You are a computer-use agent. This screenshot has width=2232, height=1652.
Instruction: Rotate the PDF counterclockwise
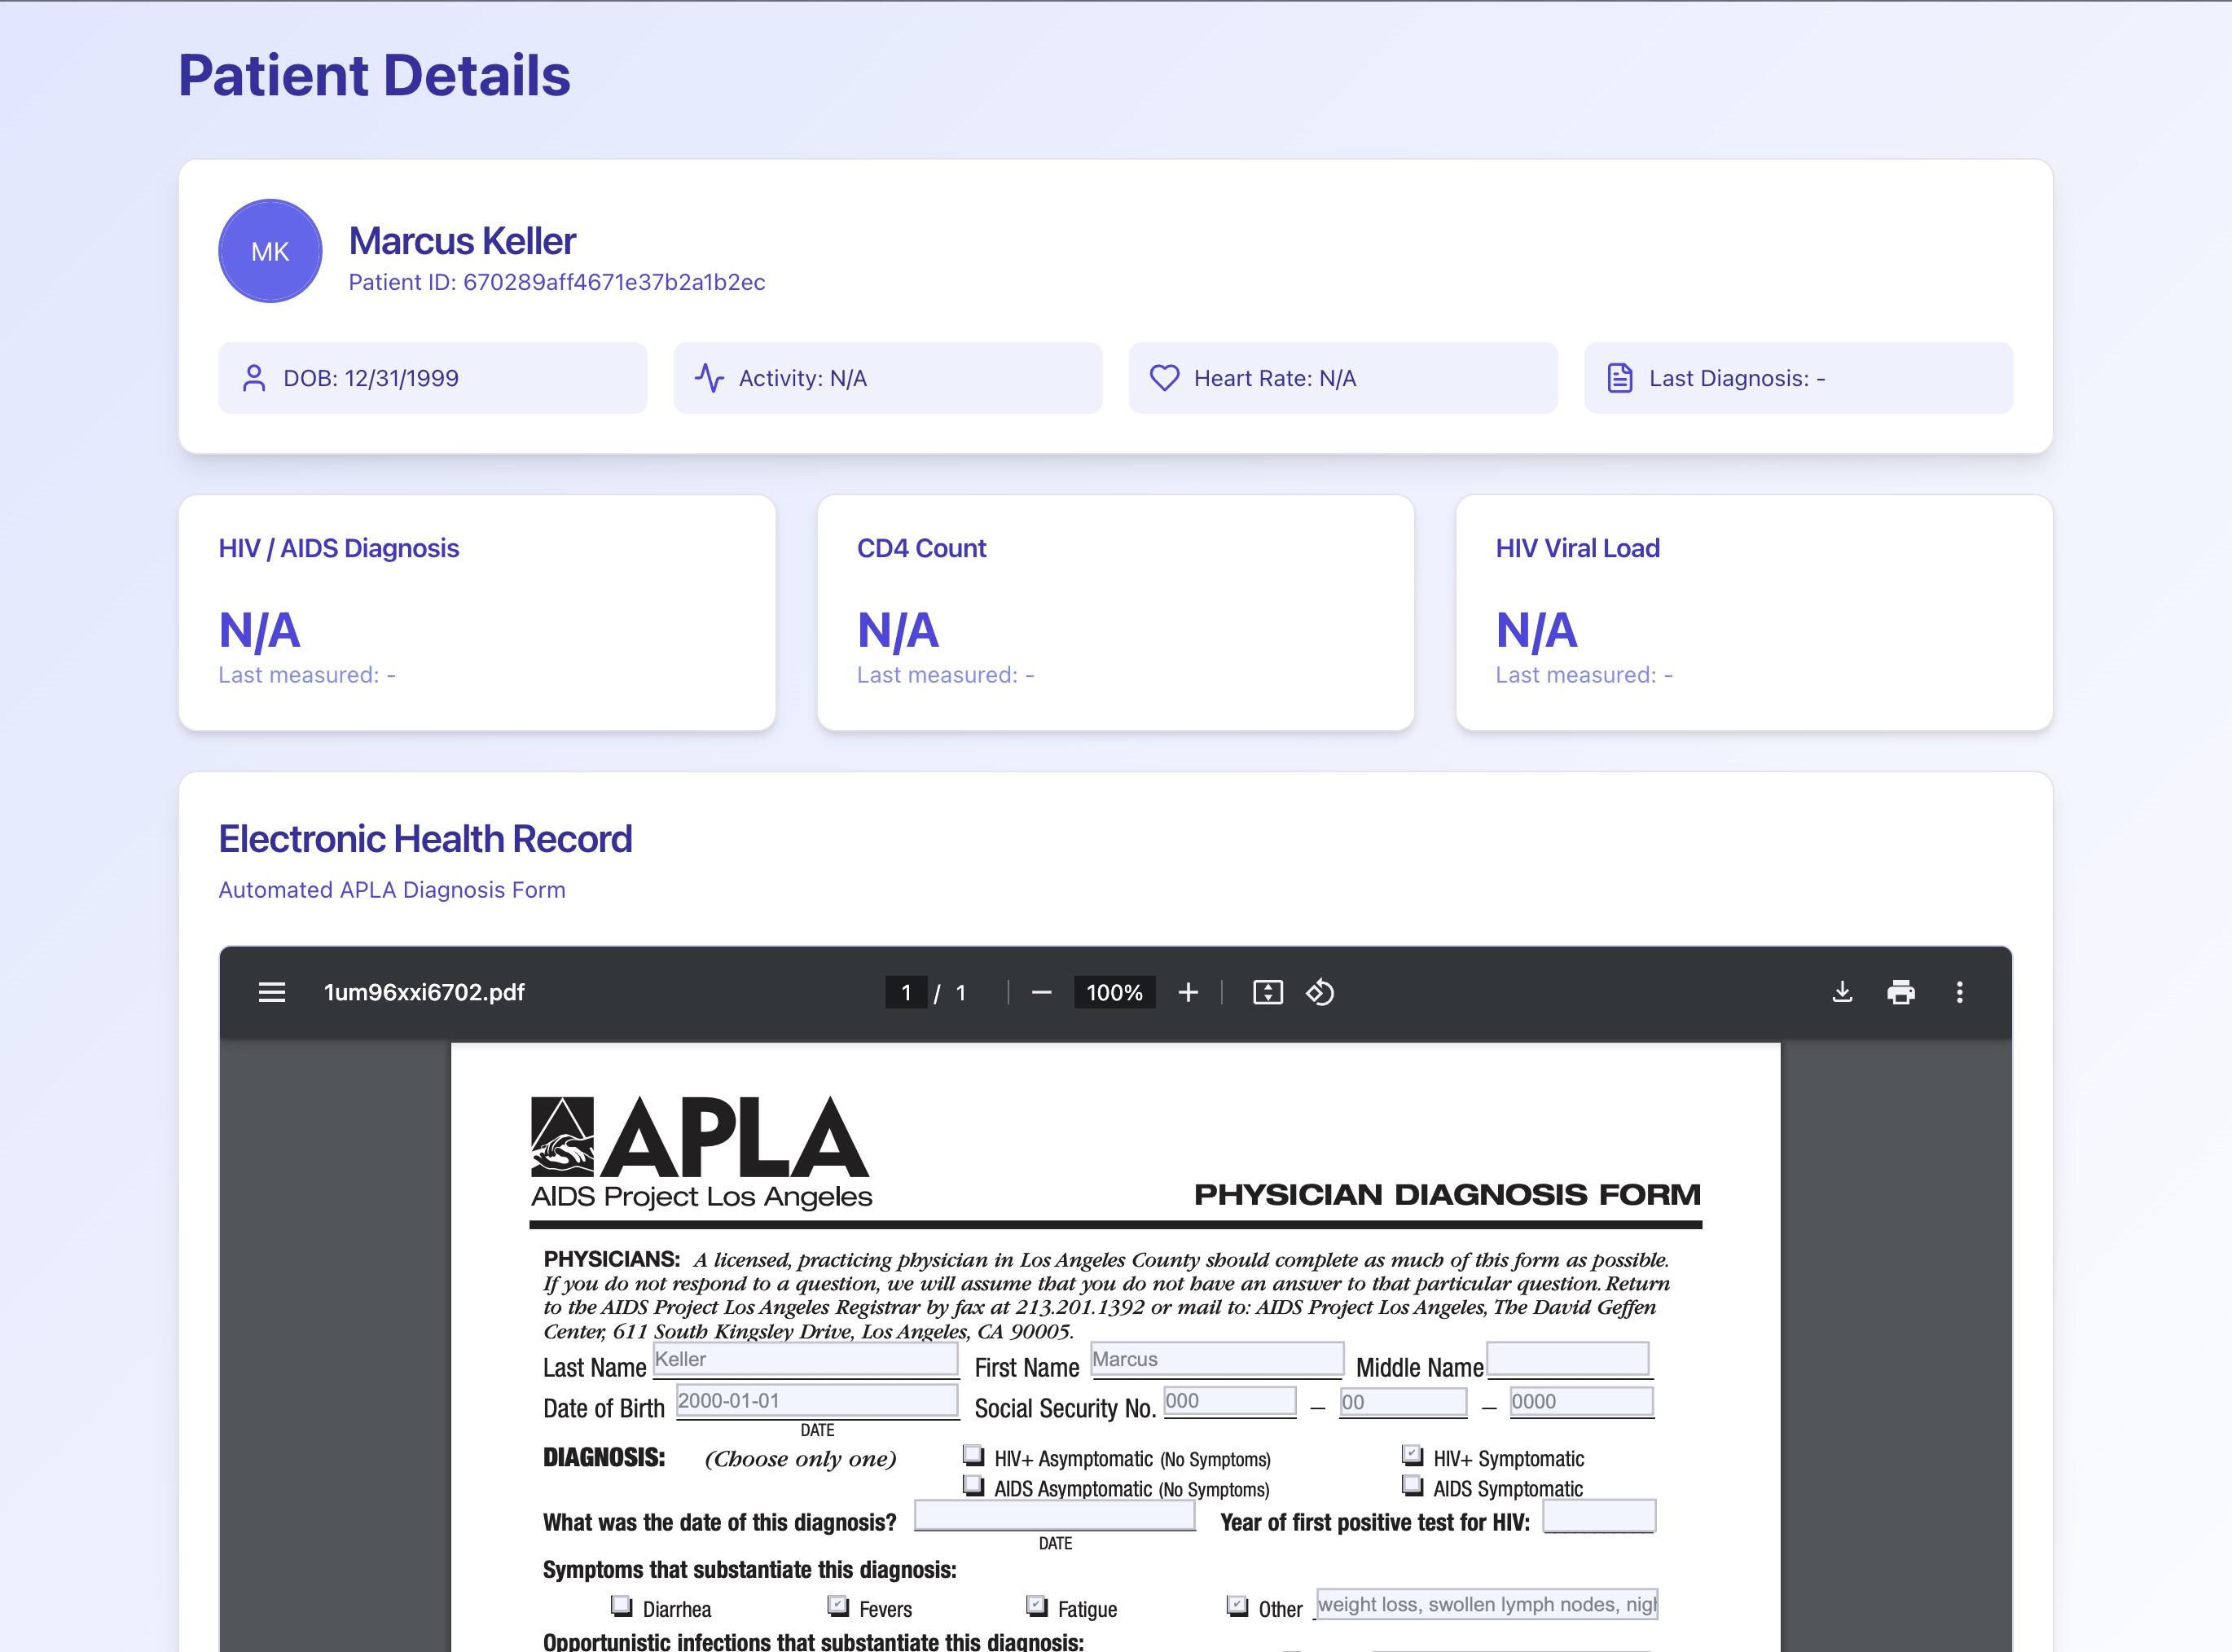[x=1320, y=992]
